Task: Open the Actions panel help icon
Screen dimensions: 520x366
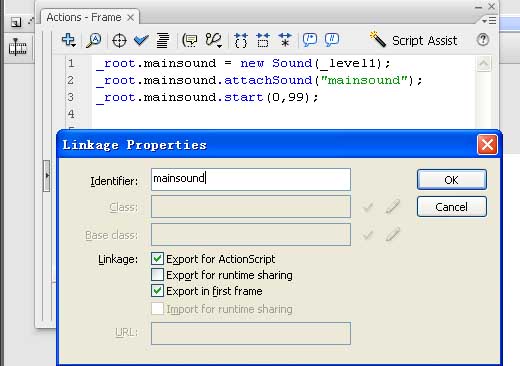Action: pos(482,40)
